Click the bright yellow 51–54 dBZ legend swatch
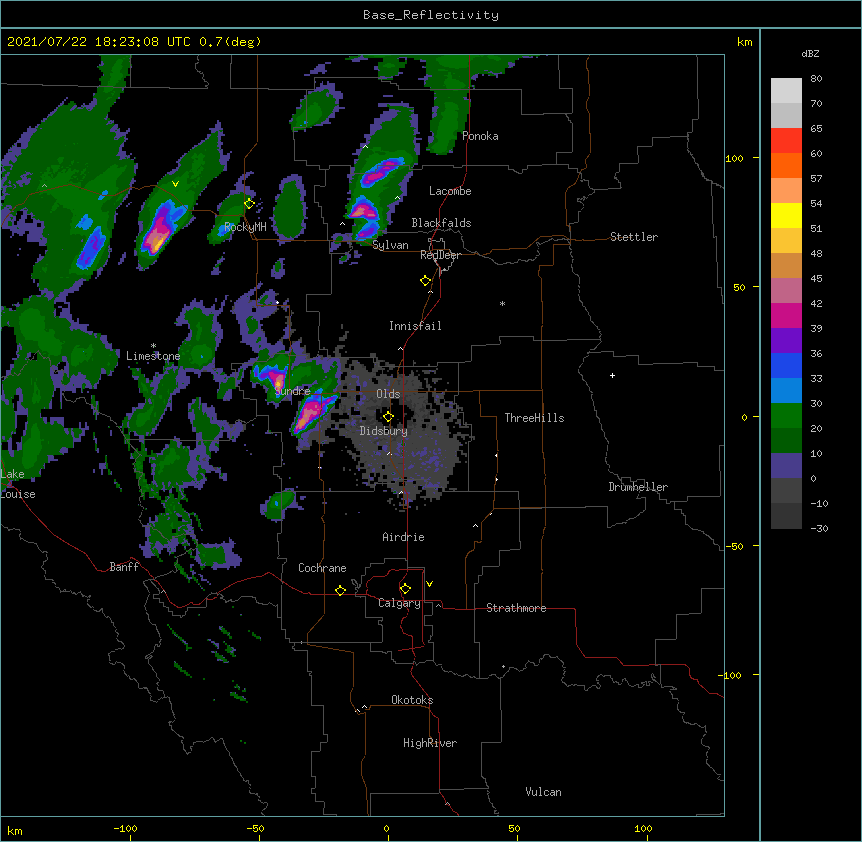This screenshot has height=842, width=862. click(786, 215)
